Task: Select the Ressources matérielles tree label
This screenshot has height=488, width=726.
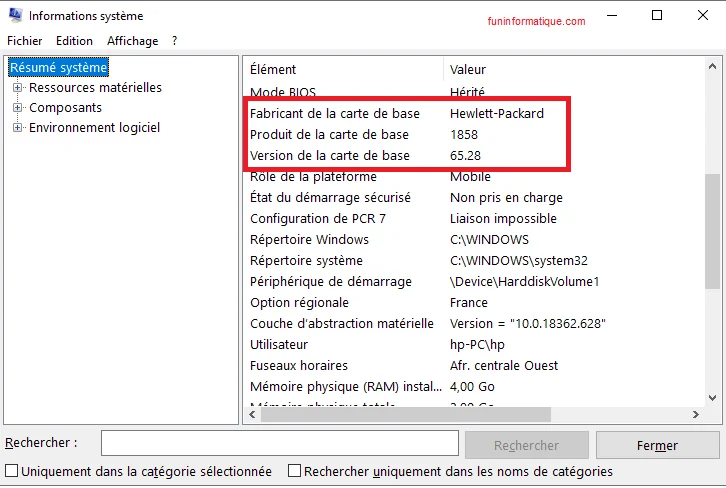Action: tap(95, 88)
